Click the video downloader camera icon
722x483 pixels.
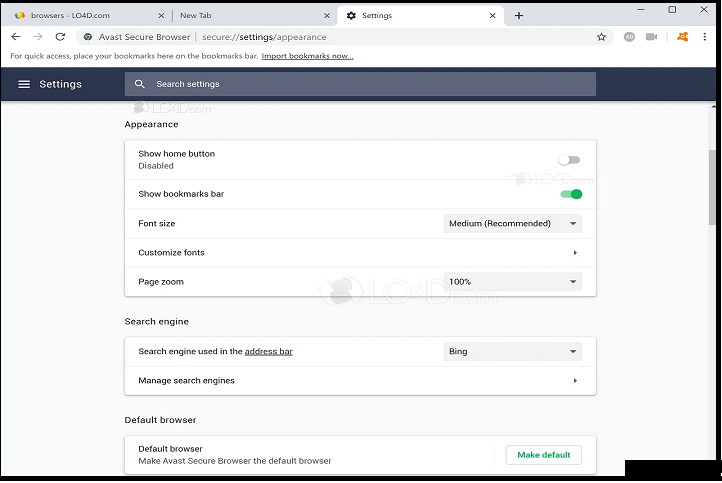tap(652, 37)
